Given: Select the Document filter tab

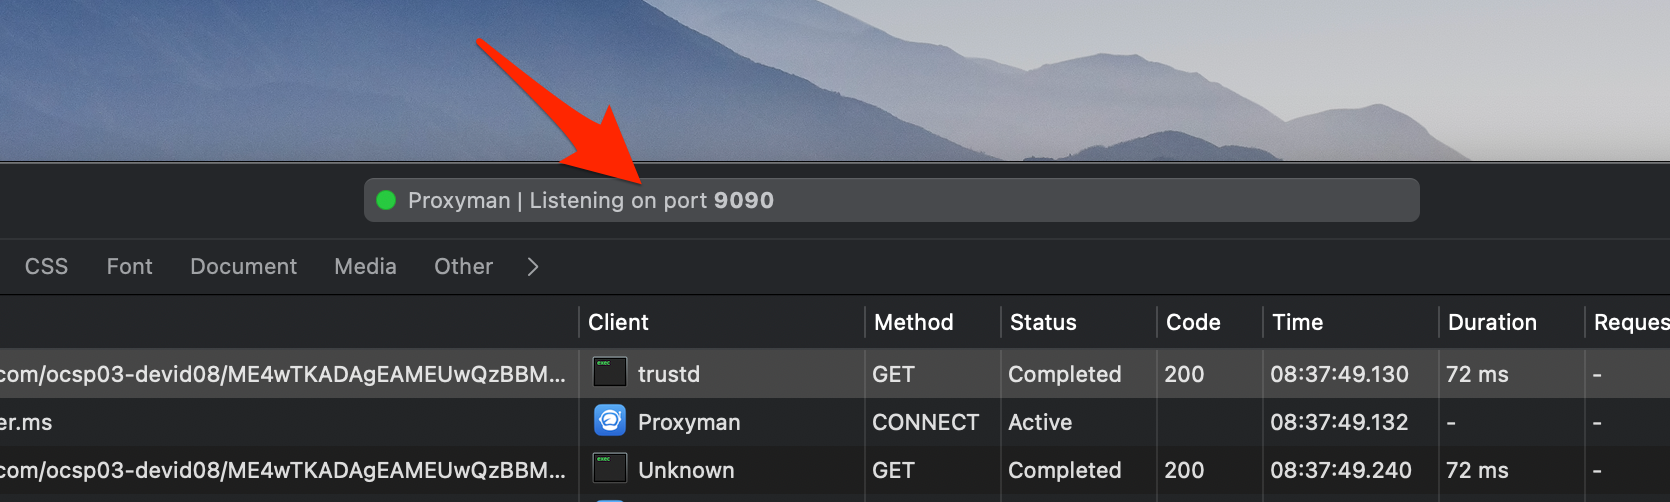Looking at the screenshot, I should (x=243, y=267).
